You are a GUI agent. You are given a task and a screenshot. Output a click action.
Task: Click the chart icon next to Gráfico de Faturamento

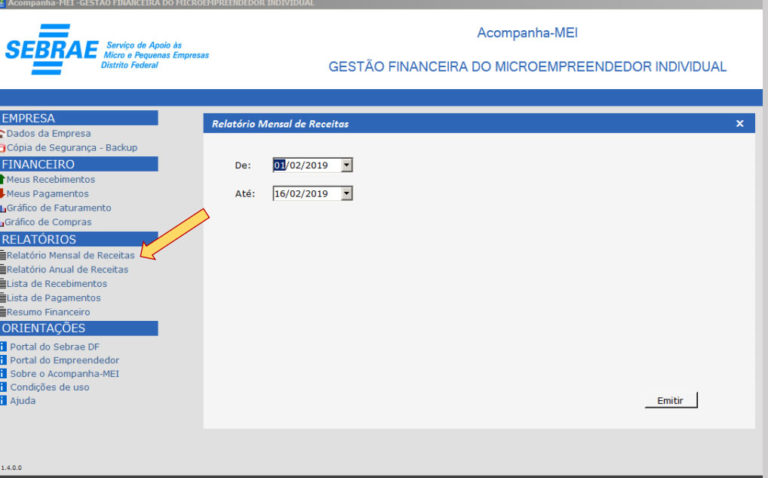click(2, 208)
